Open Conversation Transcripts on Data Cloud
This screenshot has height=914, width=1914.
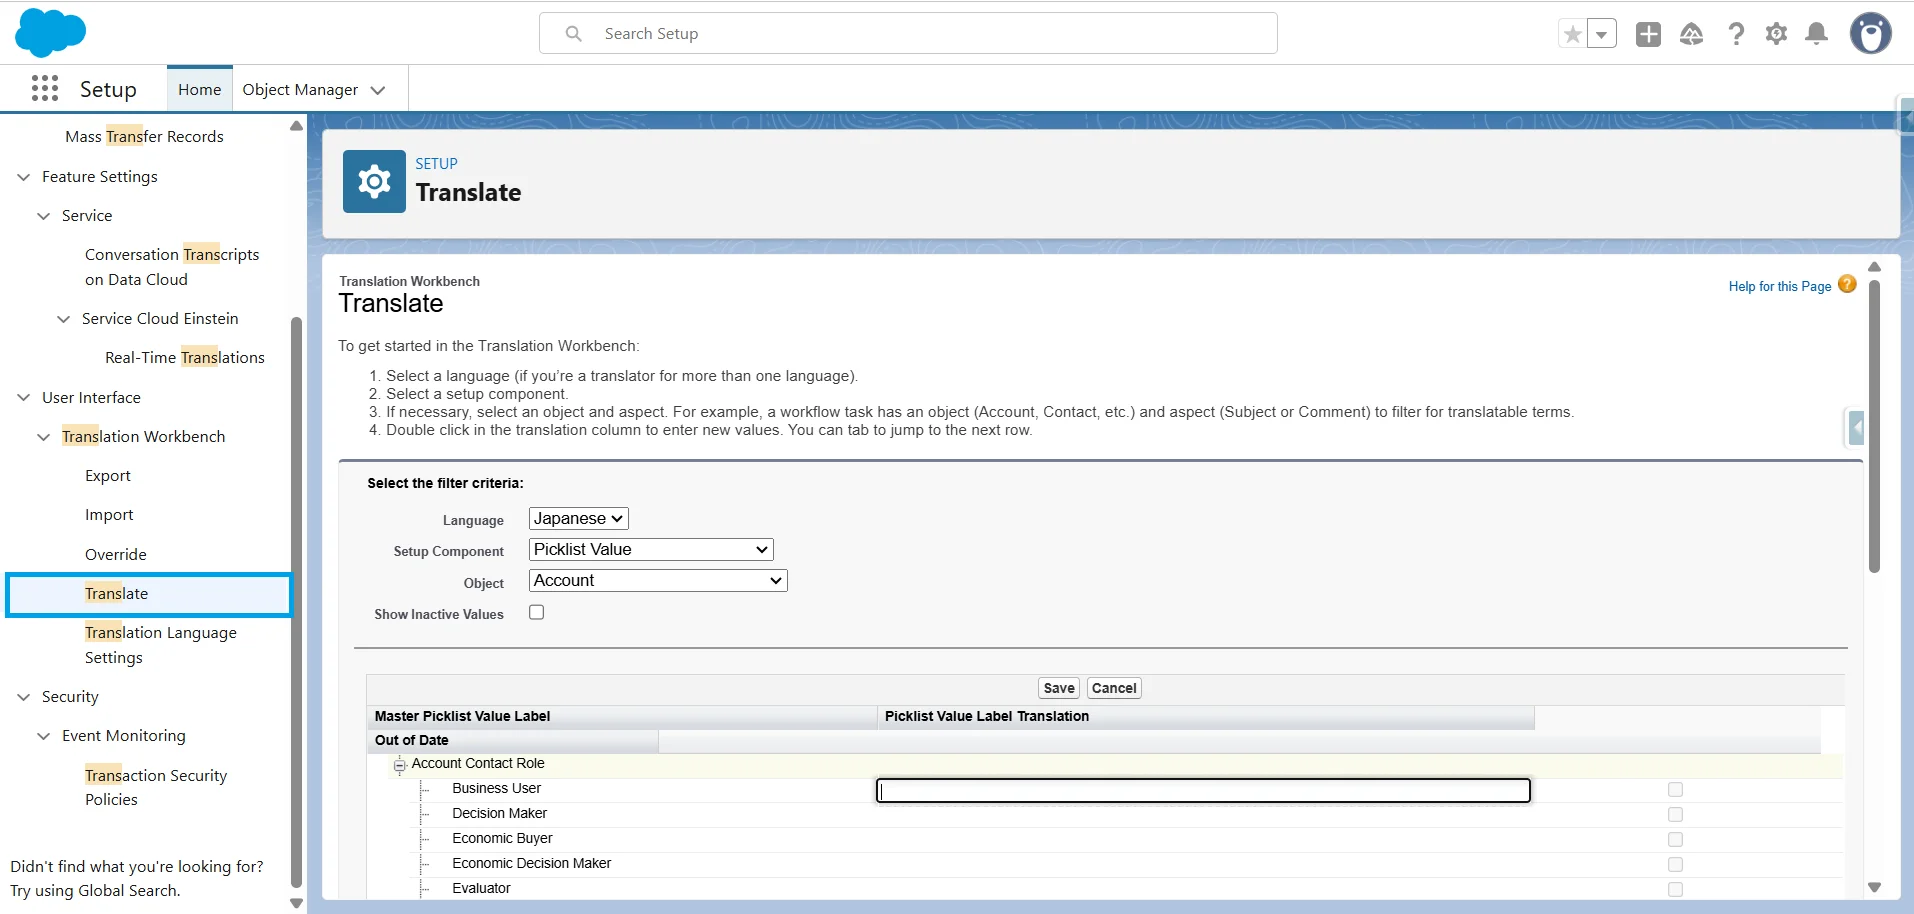(x=172, y=267)
